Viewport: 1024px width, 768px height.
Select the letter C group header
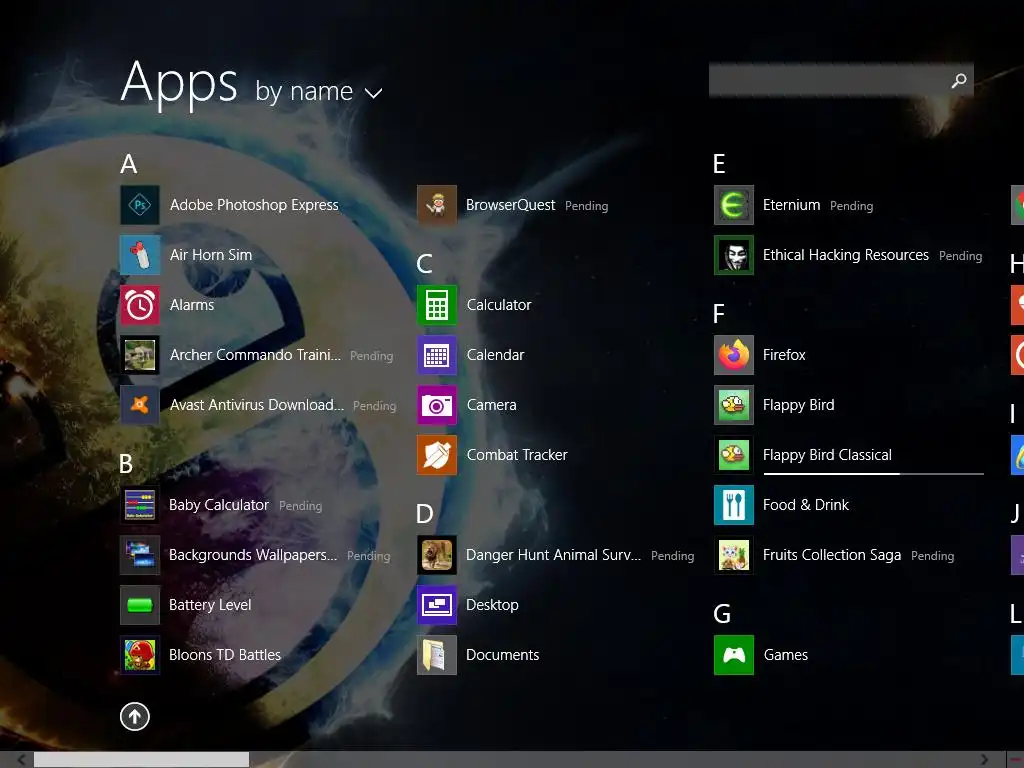tap(424, 264)
